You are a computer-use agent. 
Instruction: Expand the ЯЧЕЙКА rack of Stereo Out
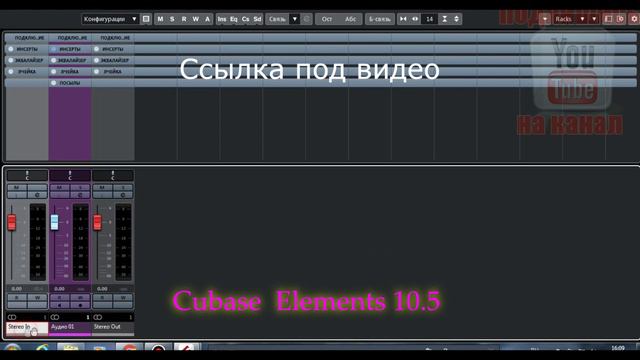[x=113, y=71]
